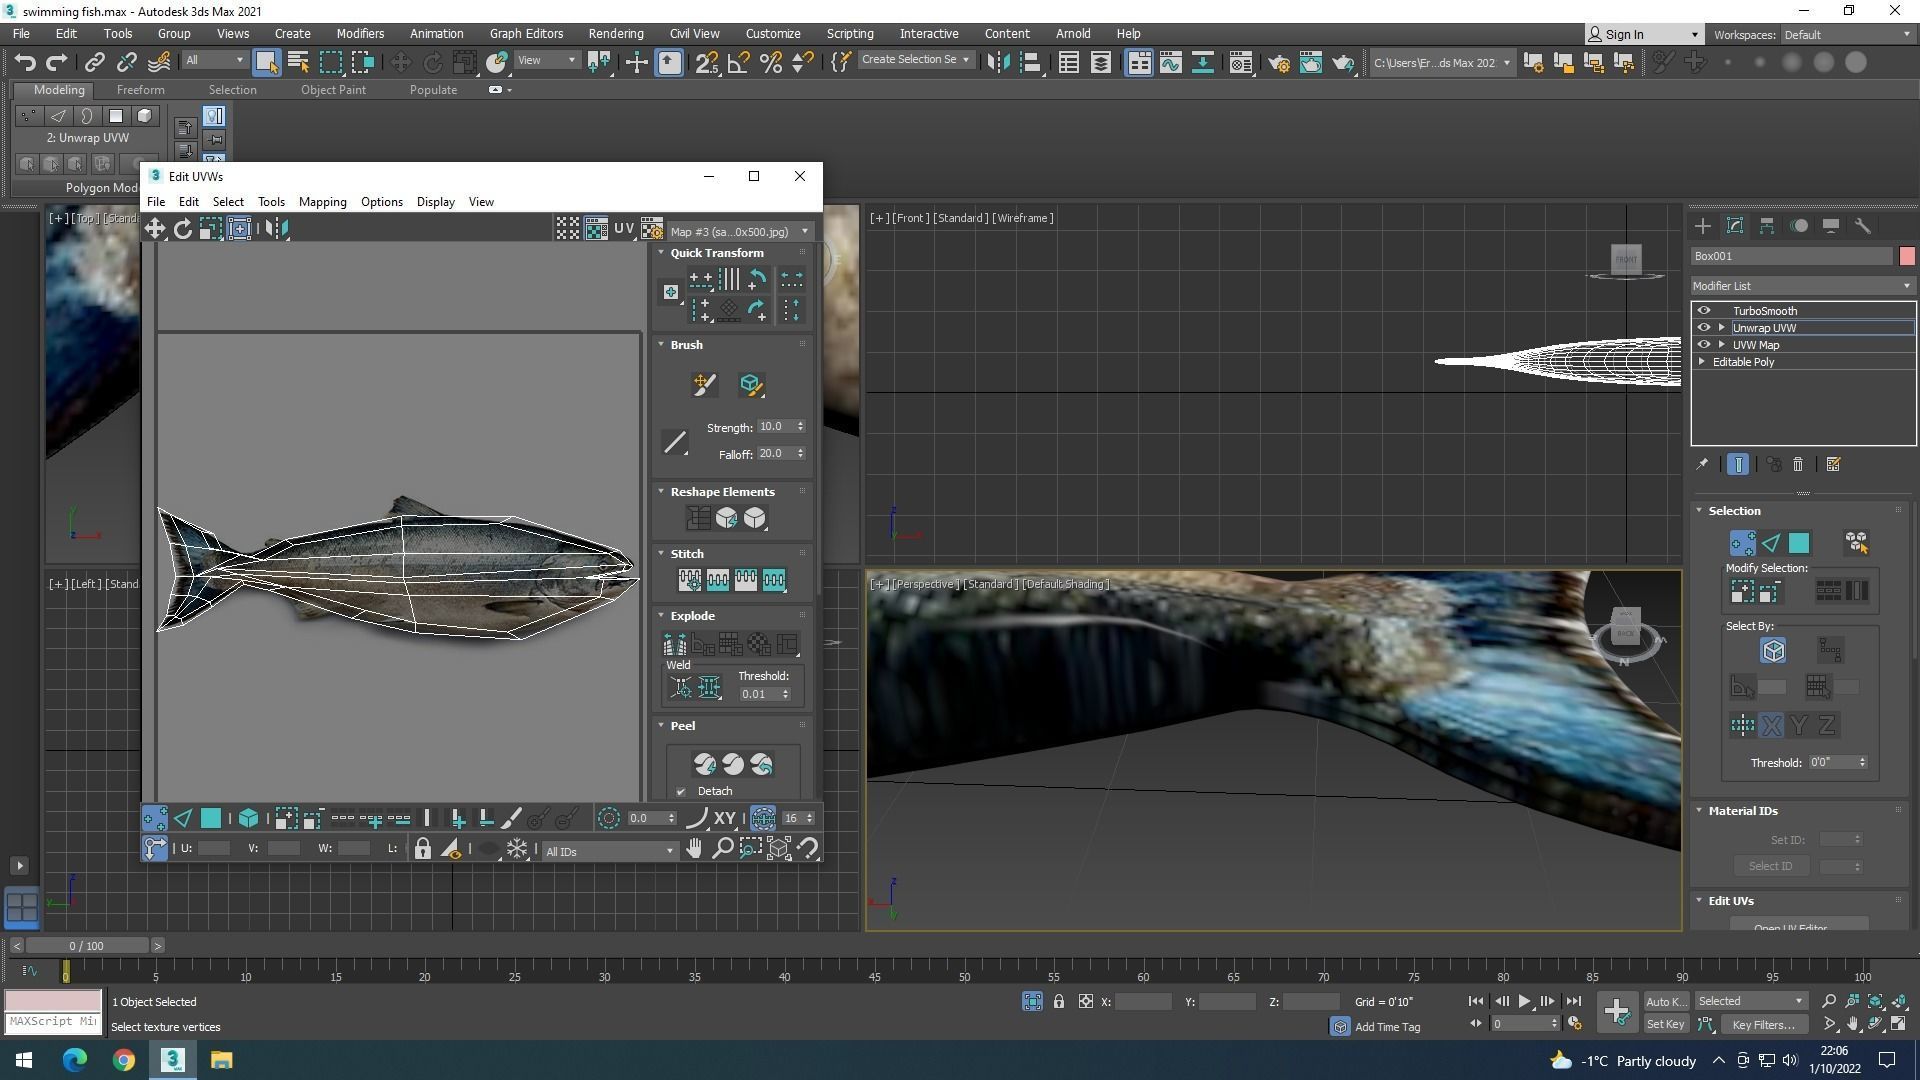
Task: Click the Quick Peel icon
Action: 705,764
